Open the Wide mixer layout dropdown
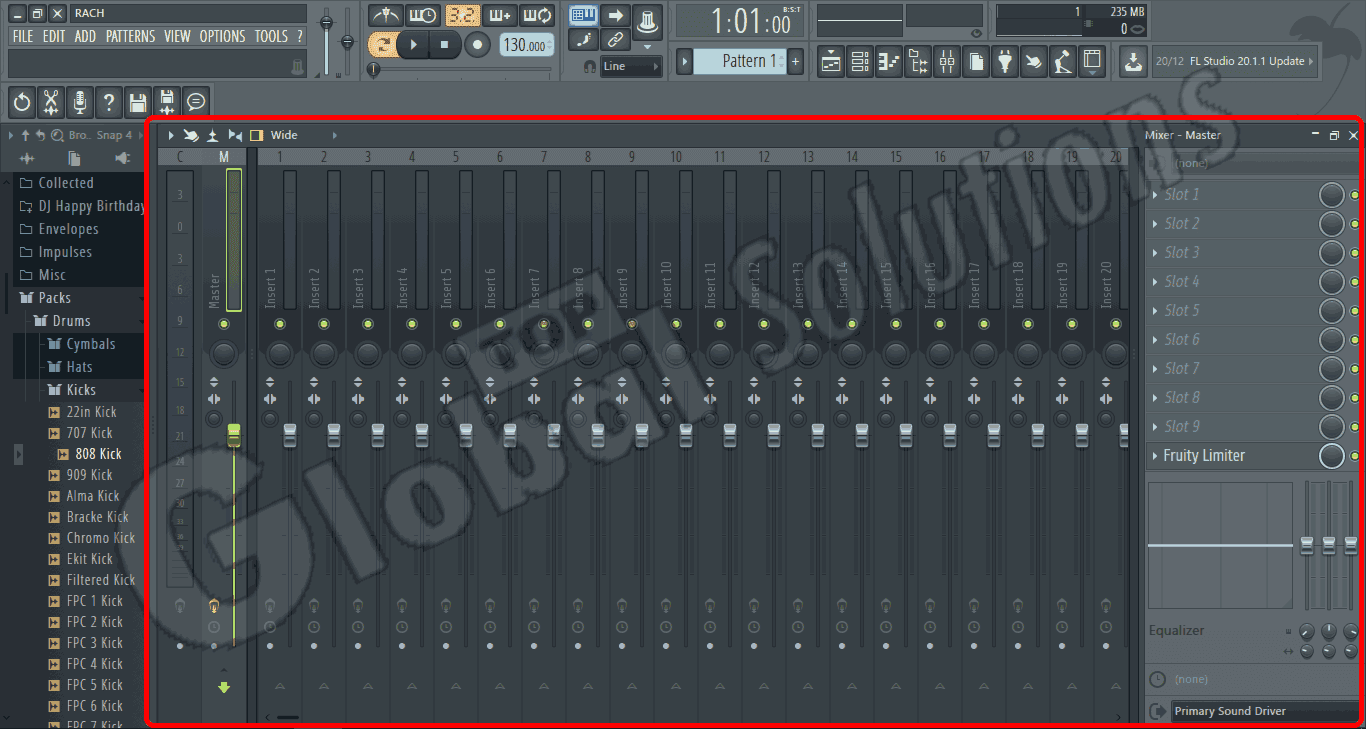Viewport: 1366px width, 729px height. click(284, 134)
